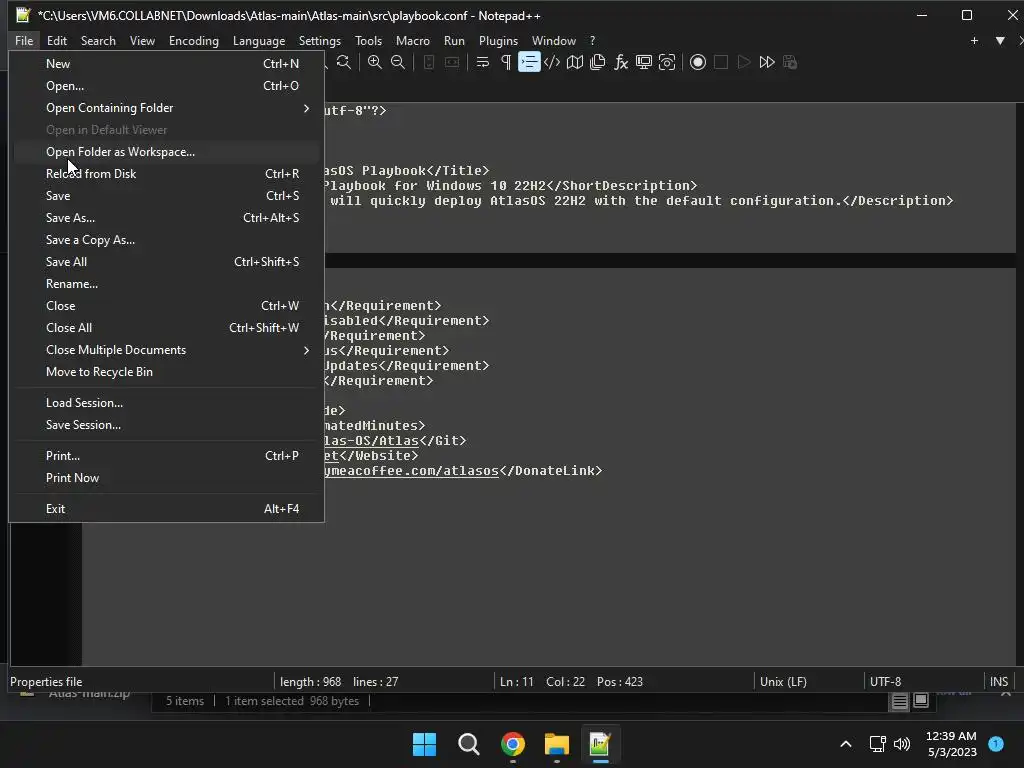Click the plus icon at menu bar right
Screen dimensions: 1024x768
click(x=974, y=40)
